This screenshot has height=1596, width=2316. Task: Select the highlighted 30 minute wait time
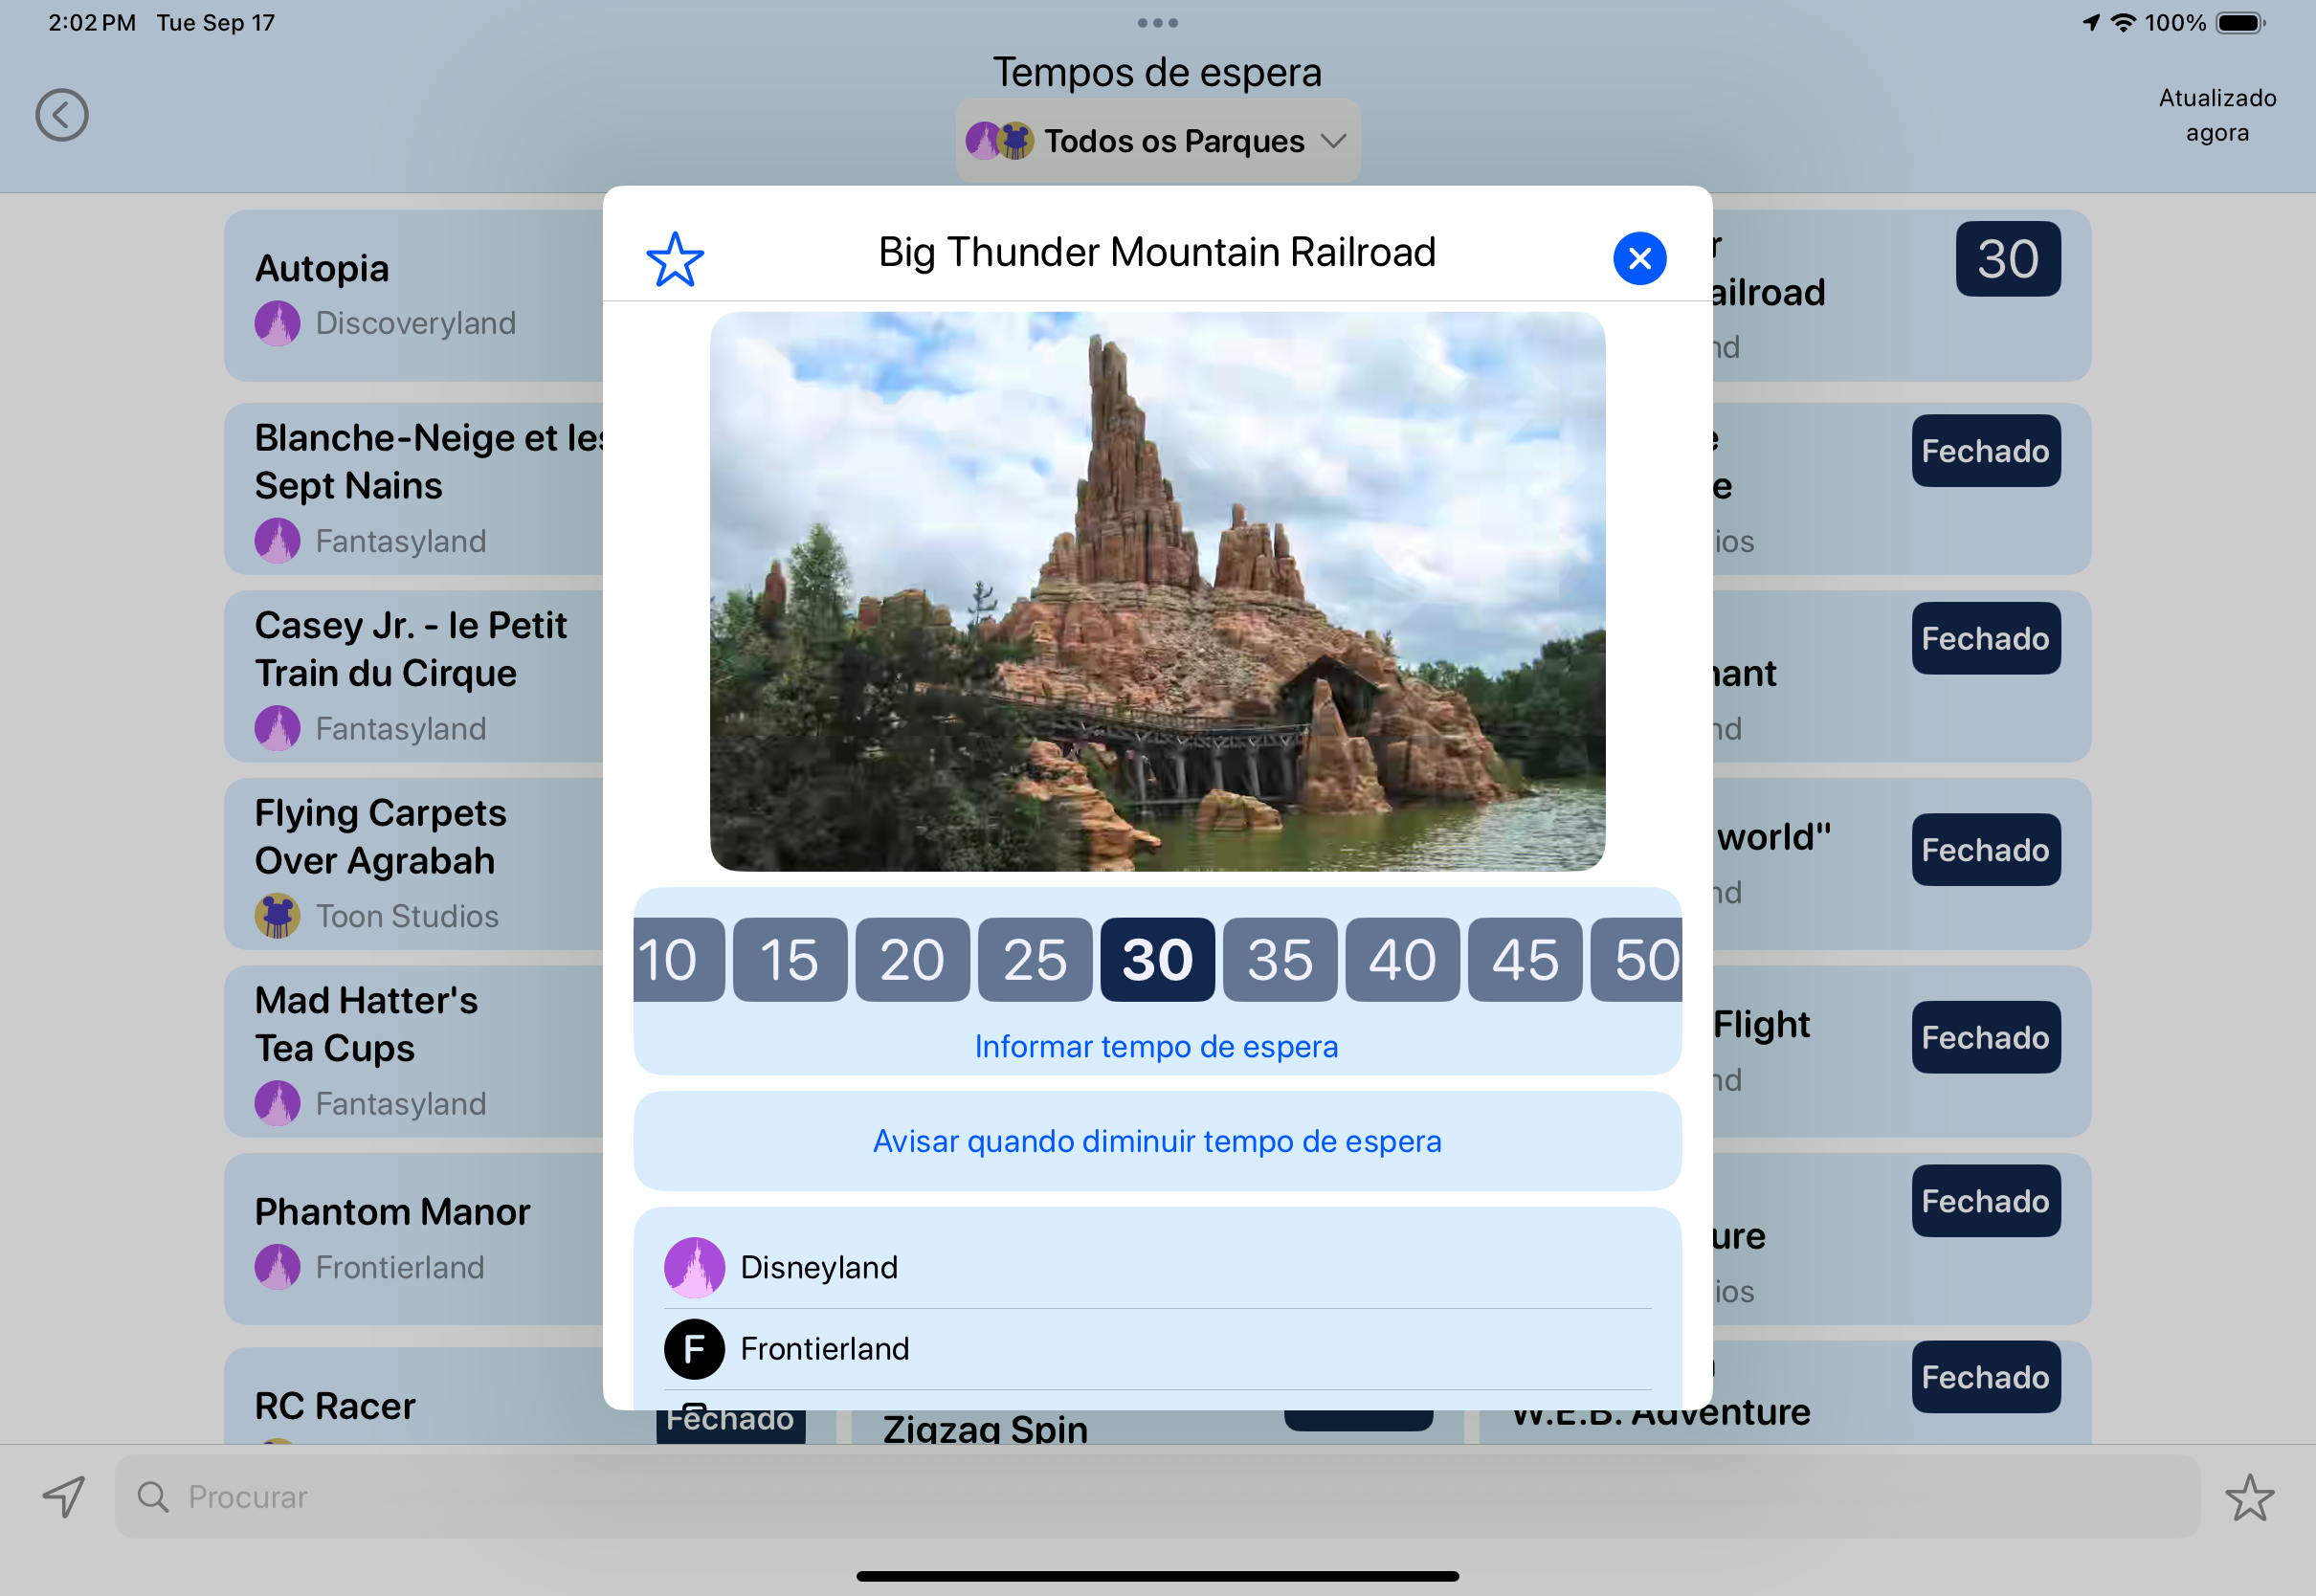tap(1157, 959)
